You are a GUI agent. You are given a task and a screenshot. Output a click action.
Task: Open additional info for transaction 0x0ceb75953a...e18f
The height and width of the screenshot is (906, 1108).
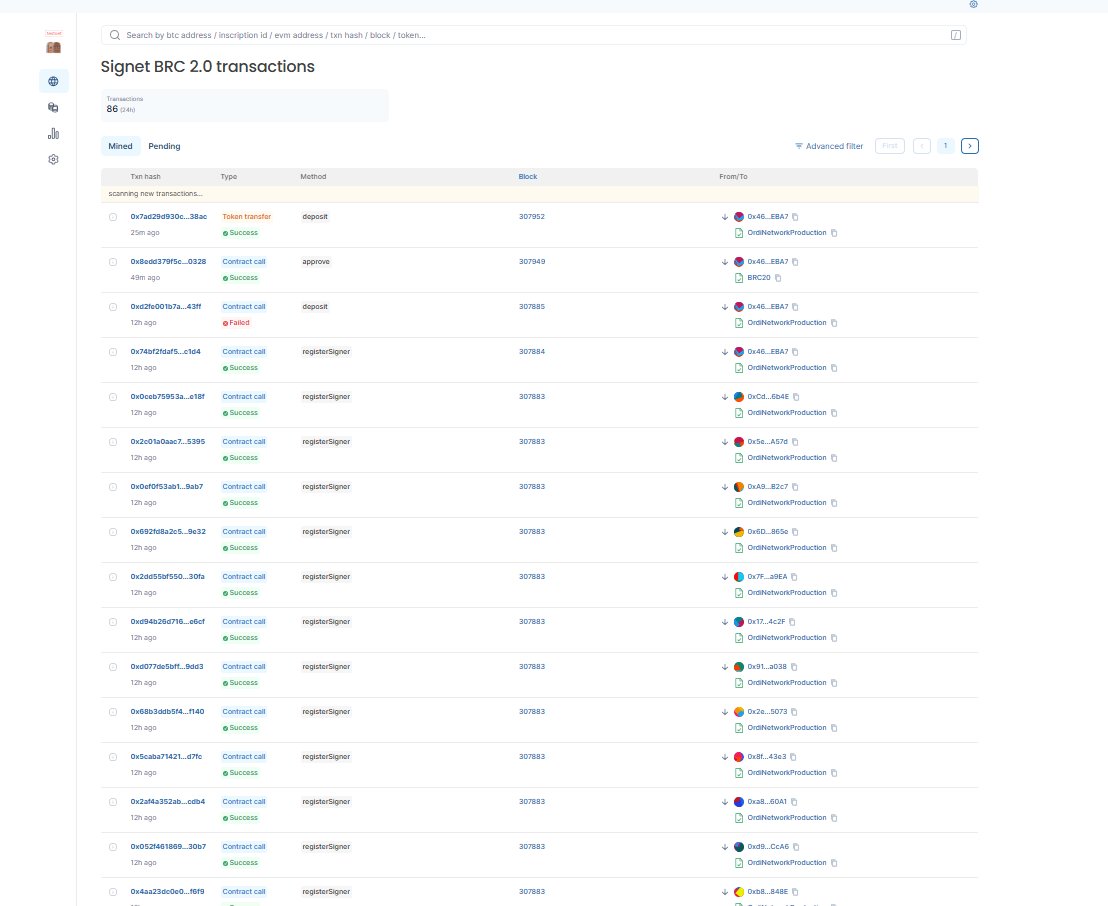point(113,397)
